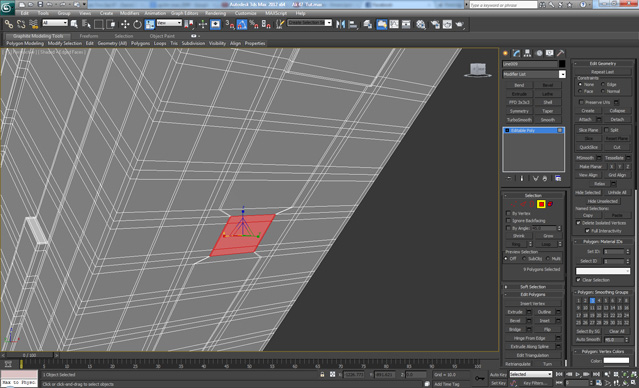Select the Select and Rotate tool

pyautogui.click(x=137, y=24)
